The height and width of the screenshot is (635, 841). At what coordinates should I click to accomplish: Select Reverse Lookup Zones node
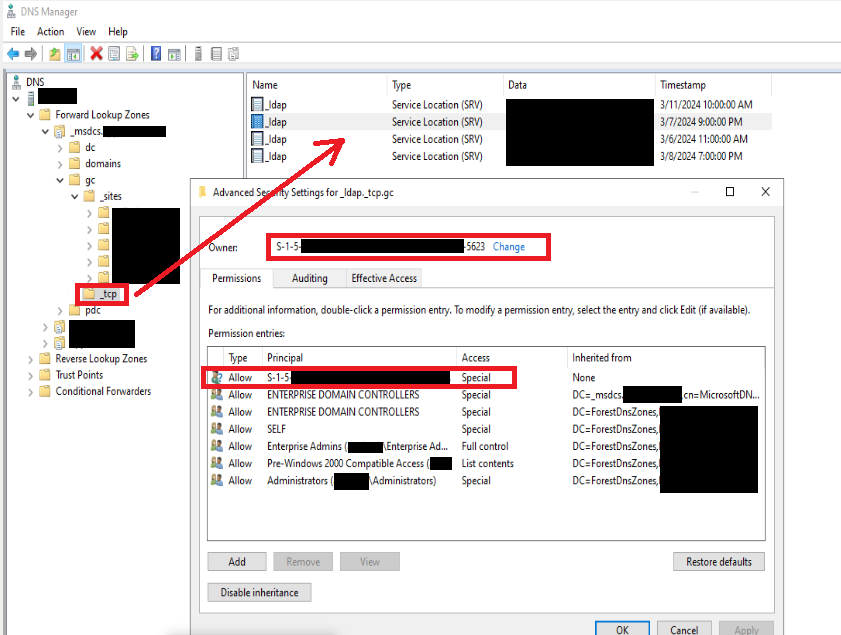(x=101, y=359)
